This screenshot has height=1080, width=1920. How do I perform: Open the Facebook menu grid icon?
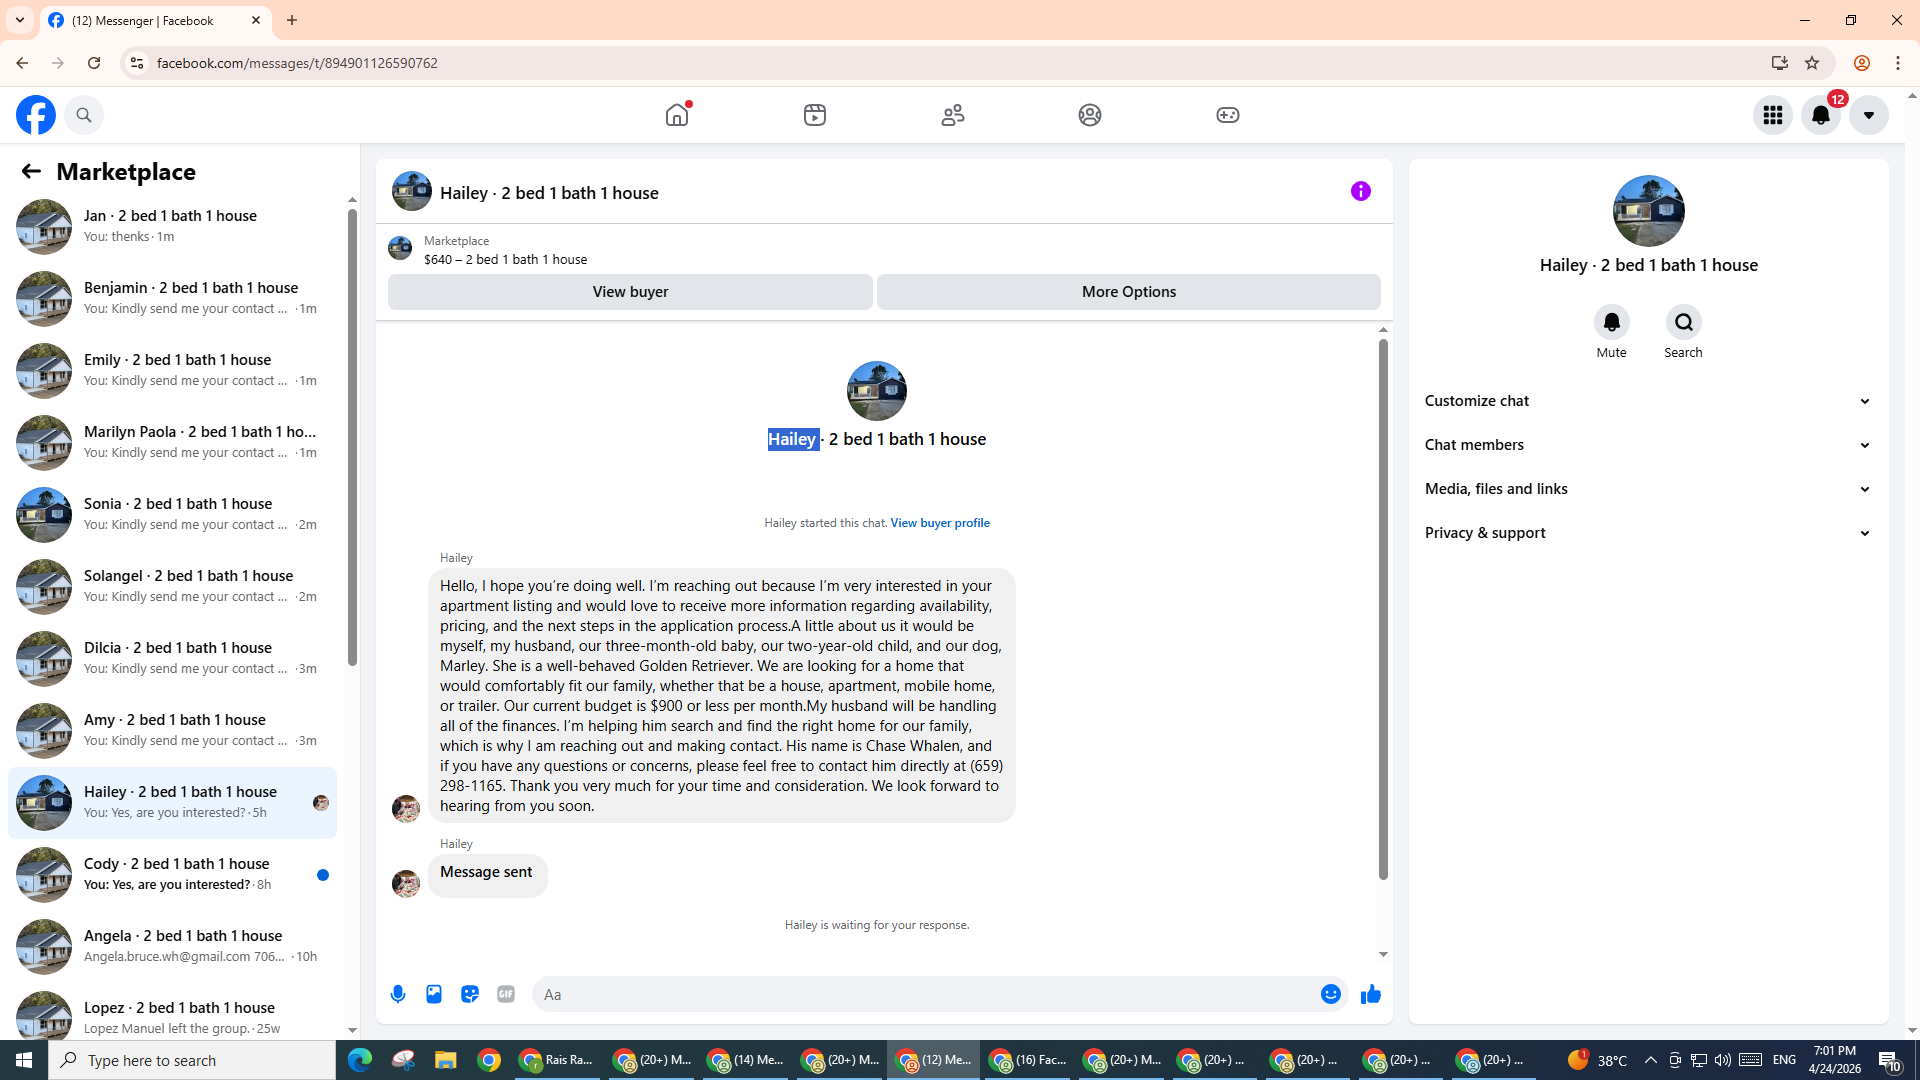[x=1773, y=115]
